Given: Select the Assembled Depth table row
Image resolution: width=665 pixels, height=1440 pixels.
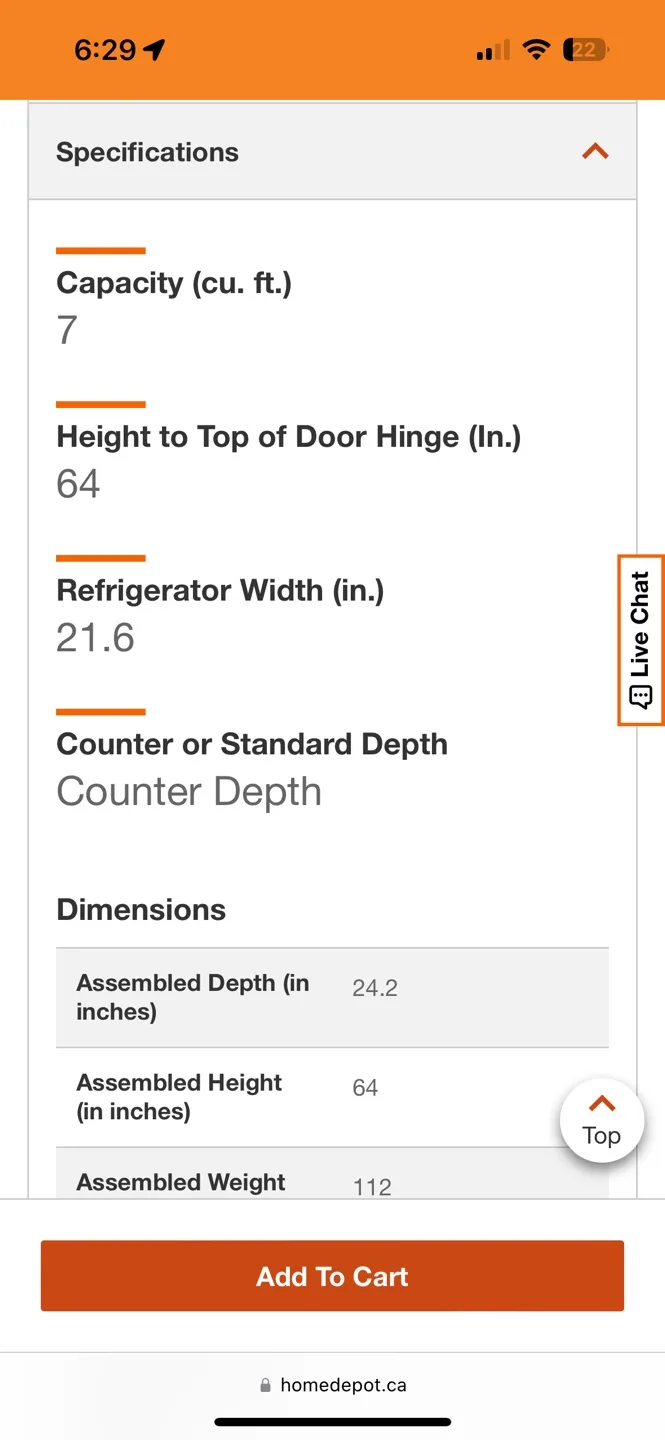Looking at the screenshot, I should click(x=332, y=997).
